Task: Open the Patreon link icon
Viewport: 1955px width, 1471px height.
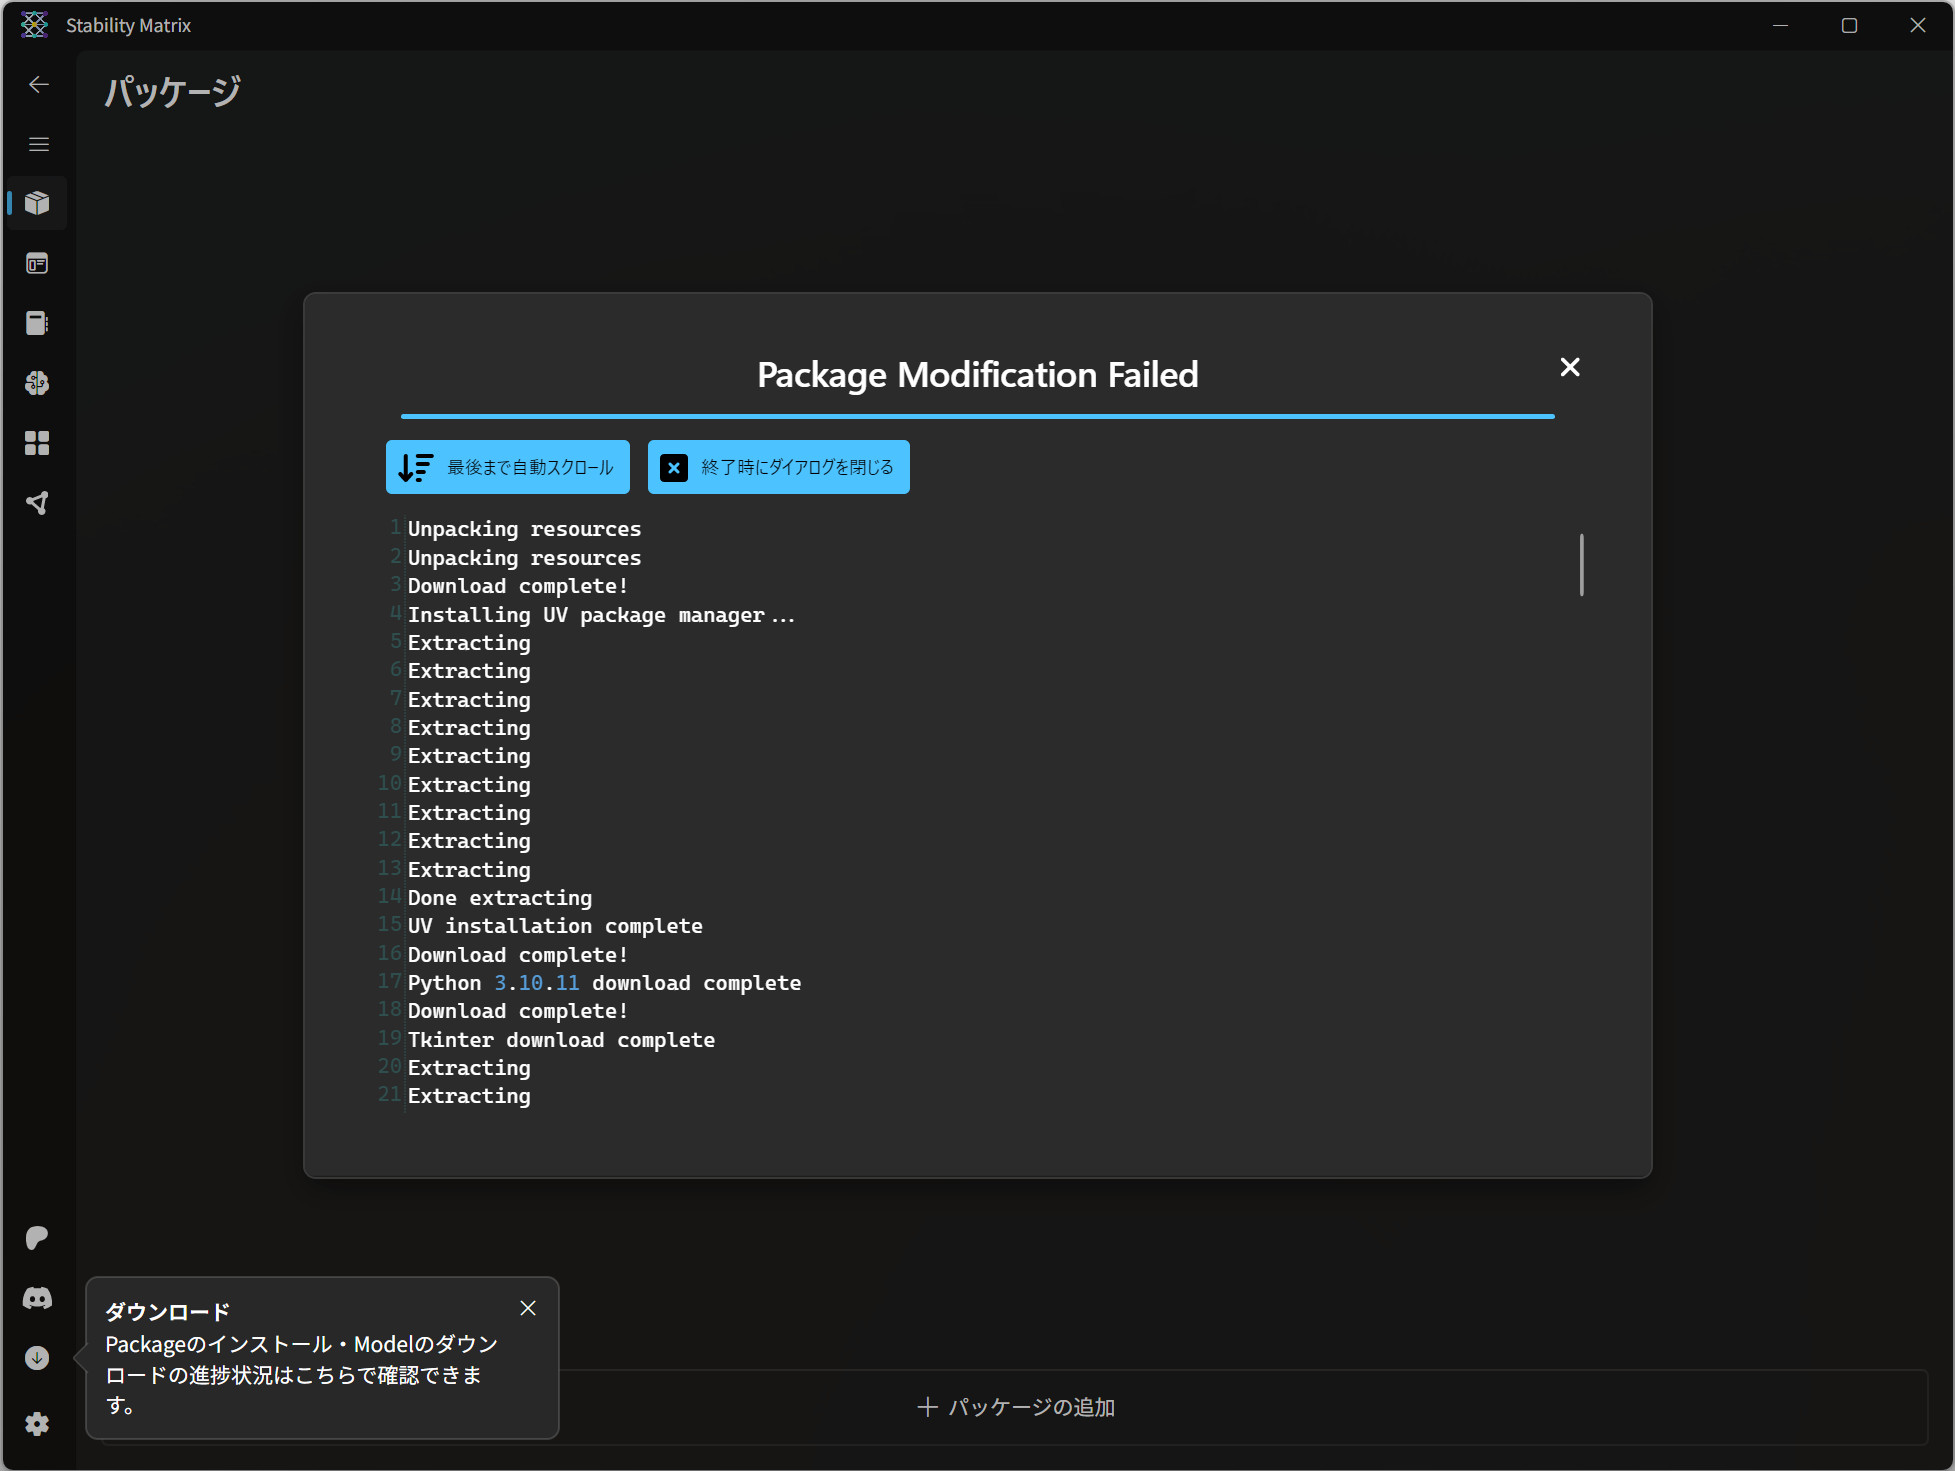Action: 38,1238
